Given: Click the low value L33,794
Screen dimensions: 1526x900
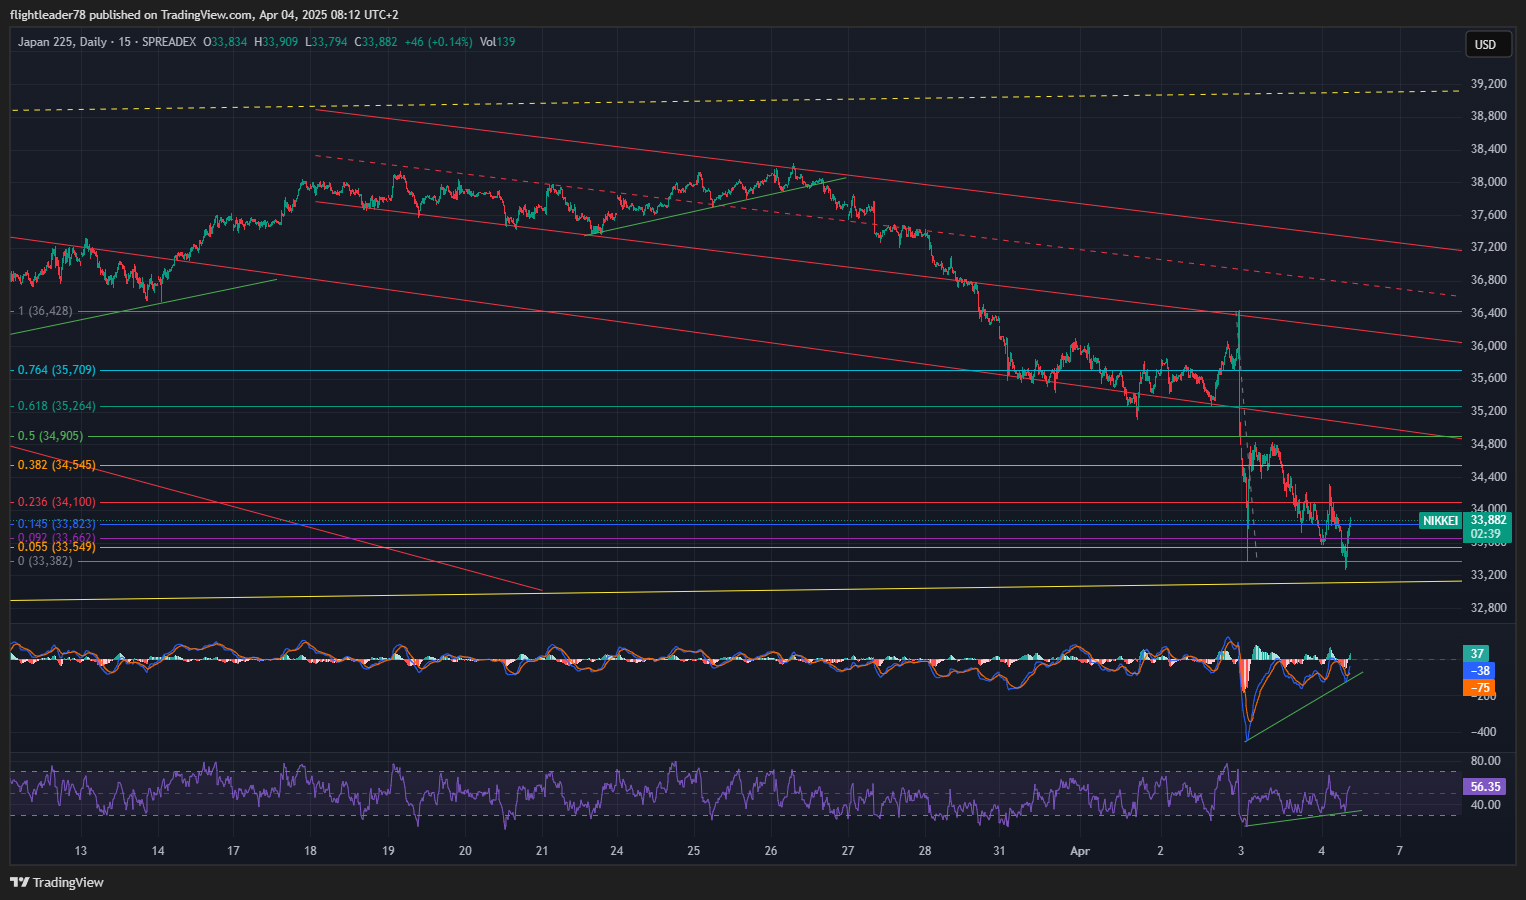Looking at the screenshot, I should pyautogui.click(x=326, y=42).
